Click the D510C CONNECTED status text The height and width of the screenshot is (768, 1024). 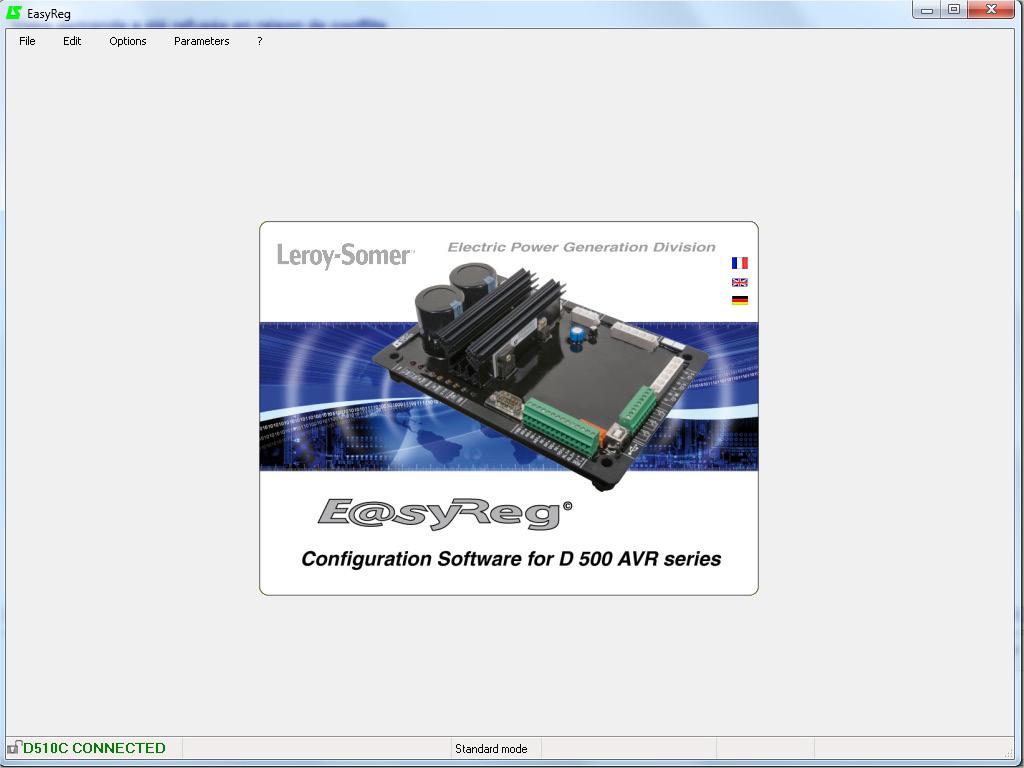(94, 748)
